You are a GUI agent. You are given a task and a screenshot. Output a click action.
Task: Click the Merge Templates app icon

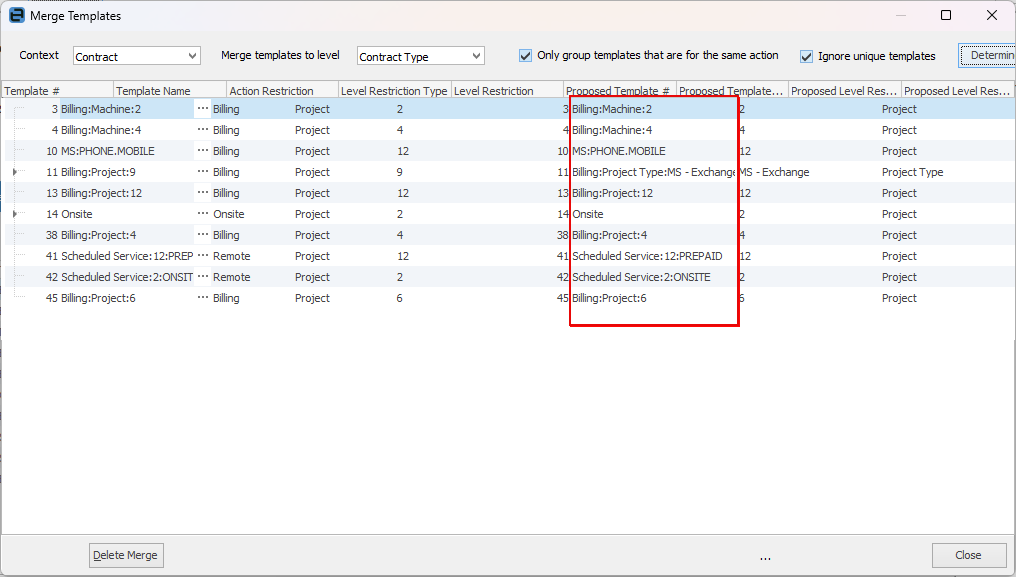pos(17,16)
